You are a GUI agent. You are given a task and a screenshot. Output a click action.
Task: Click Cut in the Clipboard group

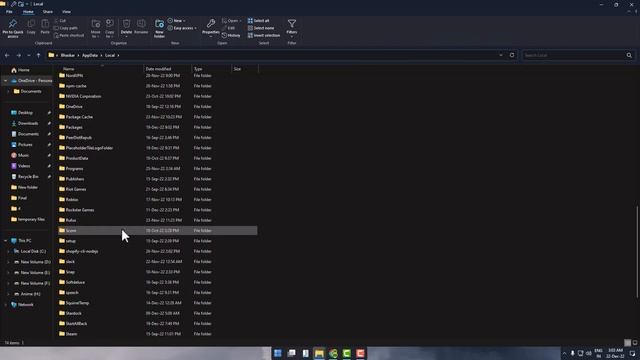coord(60,20)
